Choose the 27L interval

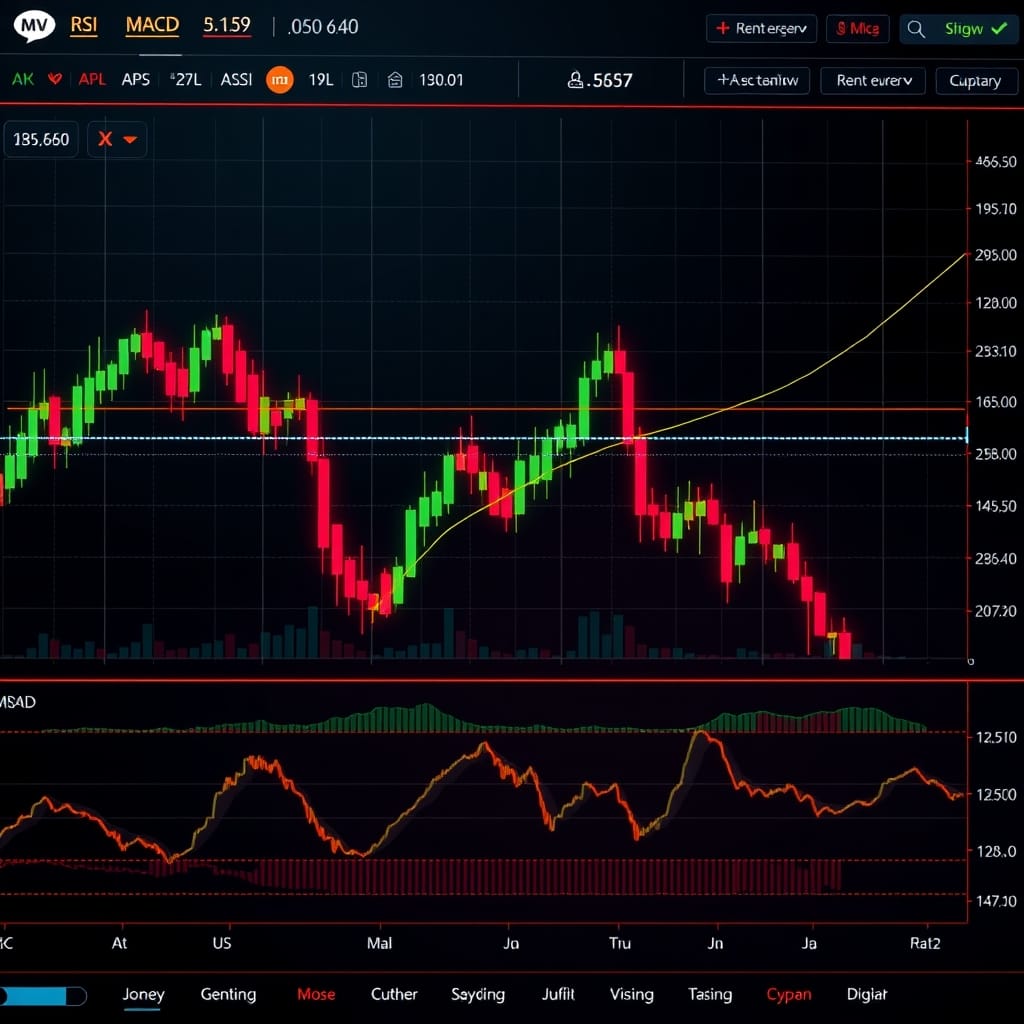point(186,80)
